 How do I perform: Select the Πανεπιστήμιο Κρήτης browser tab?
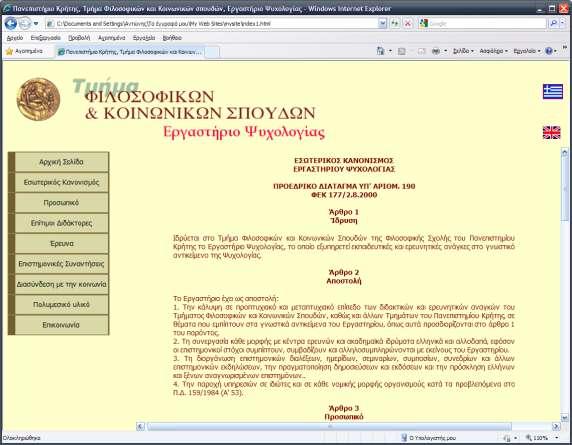click(130, 52)
